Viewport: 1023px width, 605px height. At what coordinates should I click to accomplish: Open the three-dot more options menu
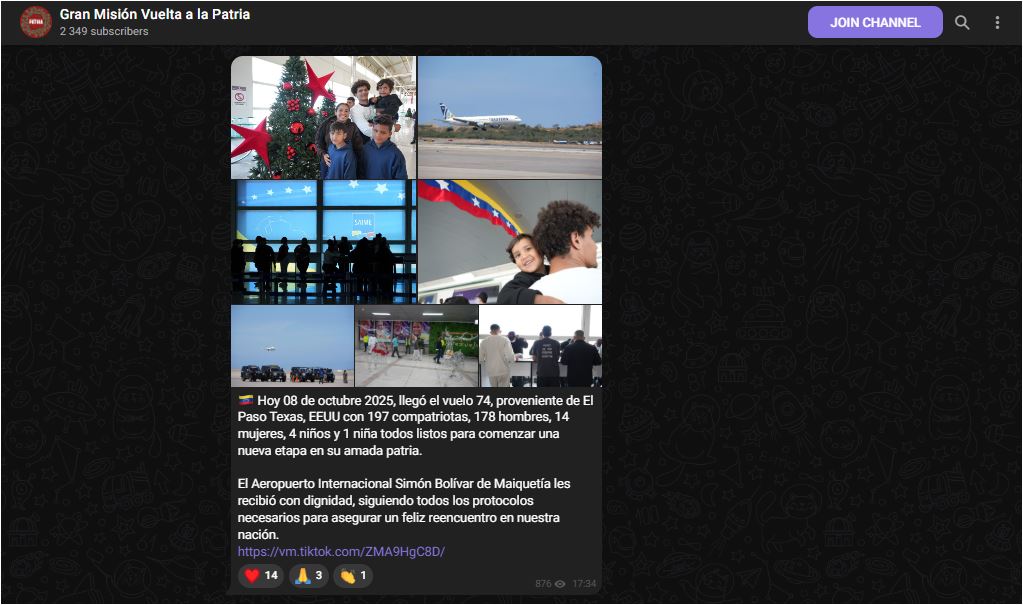997,22
